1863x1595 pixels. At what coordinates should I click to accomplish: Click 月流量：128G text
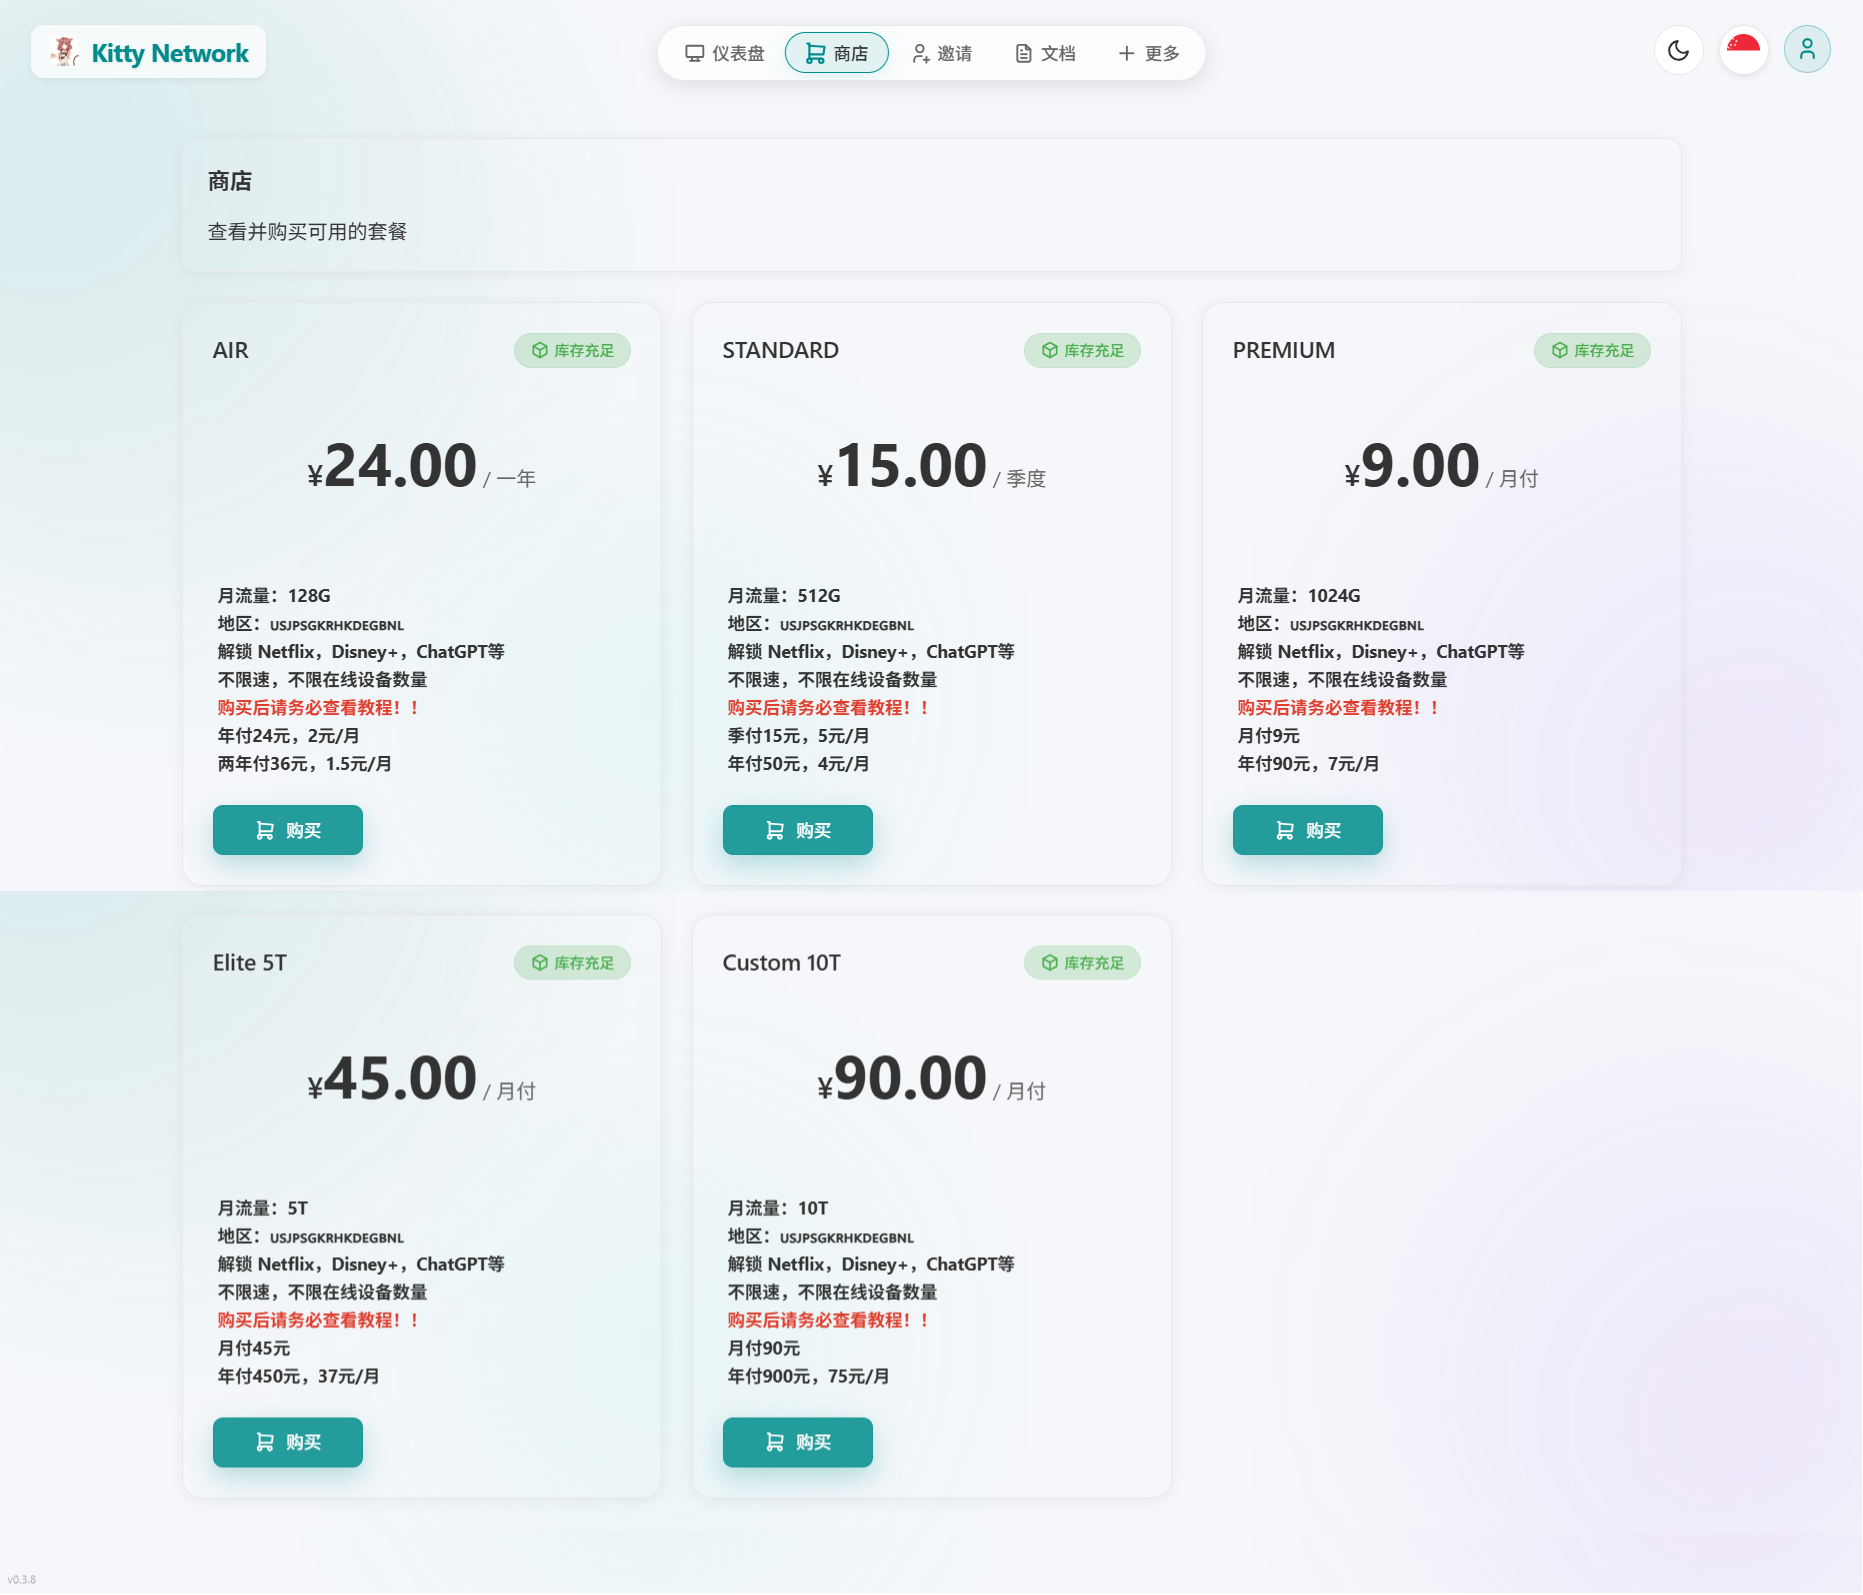[274, 596]
